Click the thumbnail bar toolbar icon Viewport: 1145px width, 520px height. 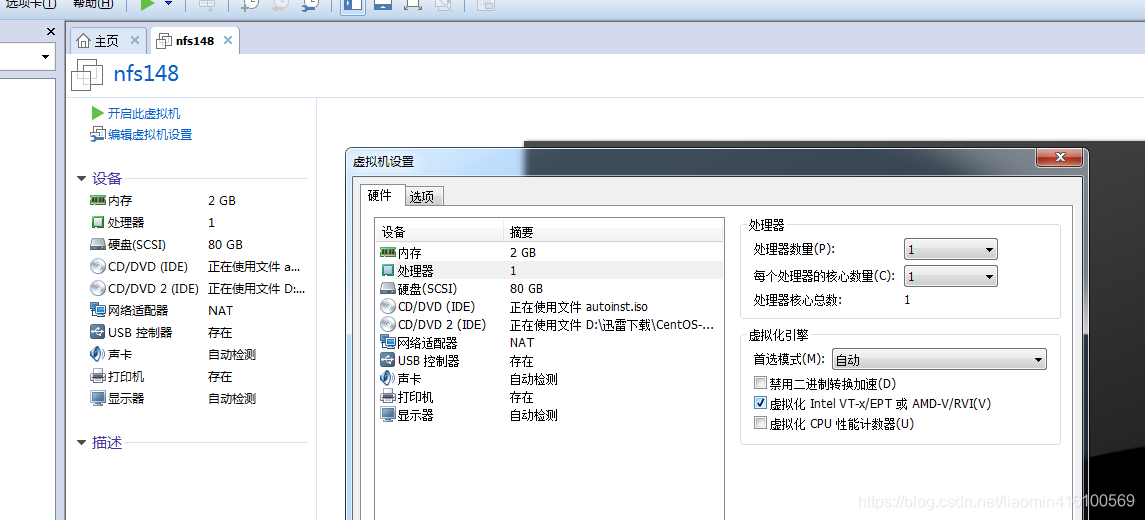tap(383, 4)
